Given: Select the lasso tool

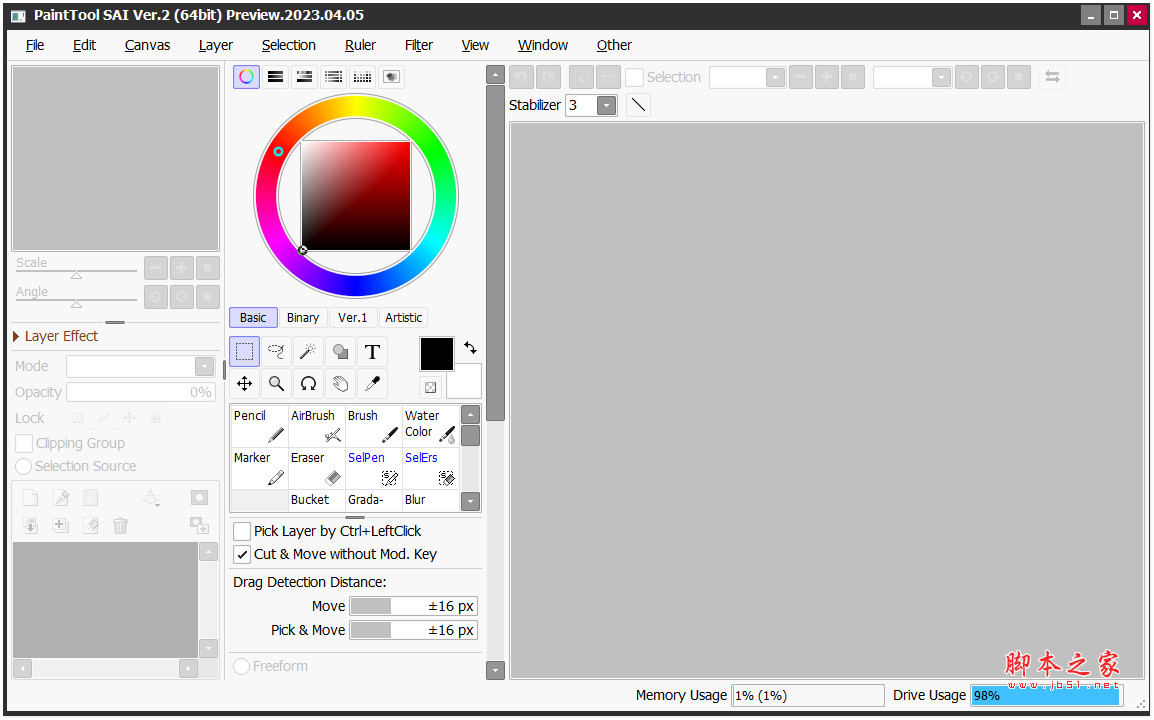Looking at the screenshot, I should (x=276, y=352).
